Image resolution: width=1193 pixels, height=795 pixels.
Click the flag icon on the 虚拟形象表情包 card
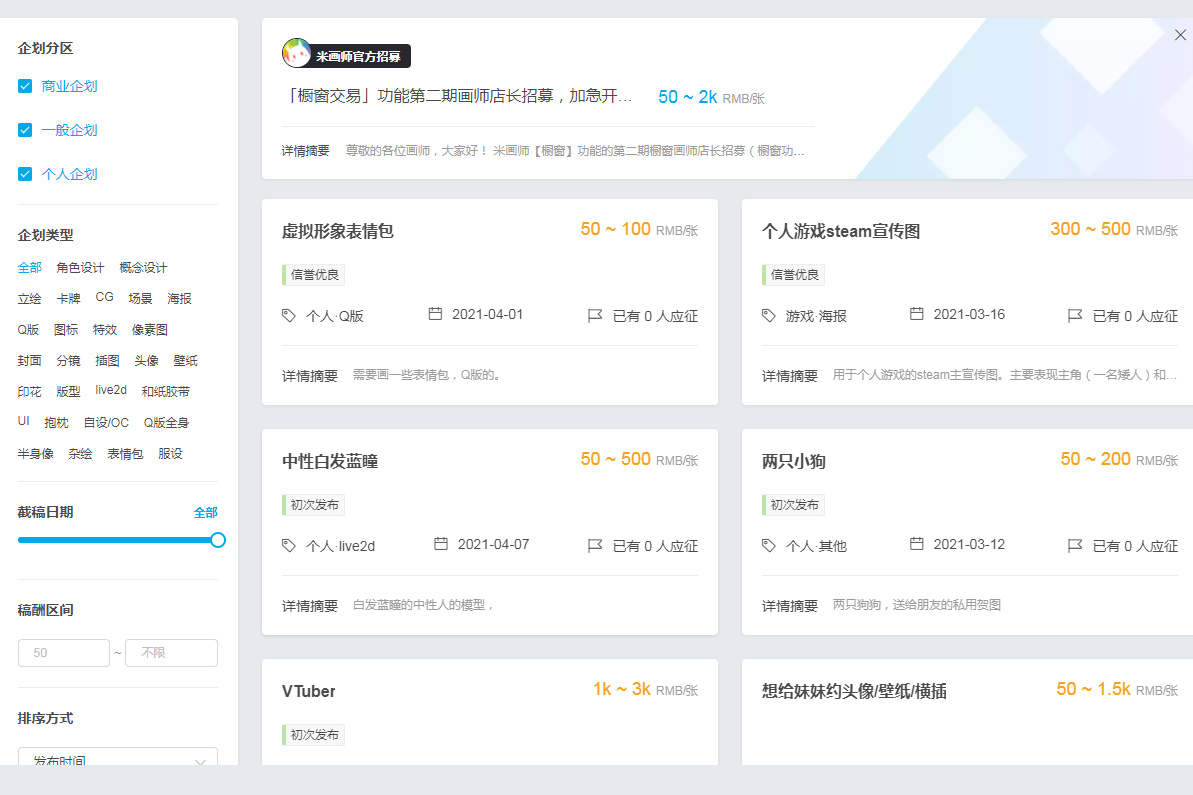coord(596,313)
